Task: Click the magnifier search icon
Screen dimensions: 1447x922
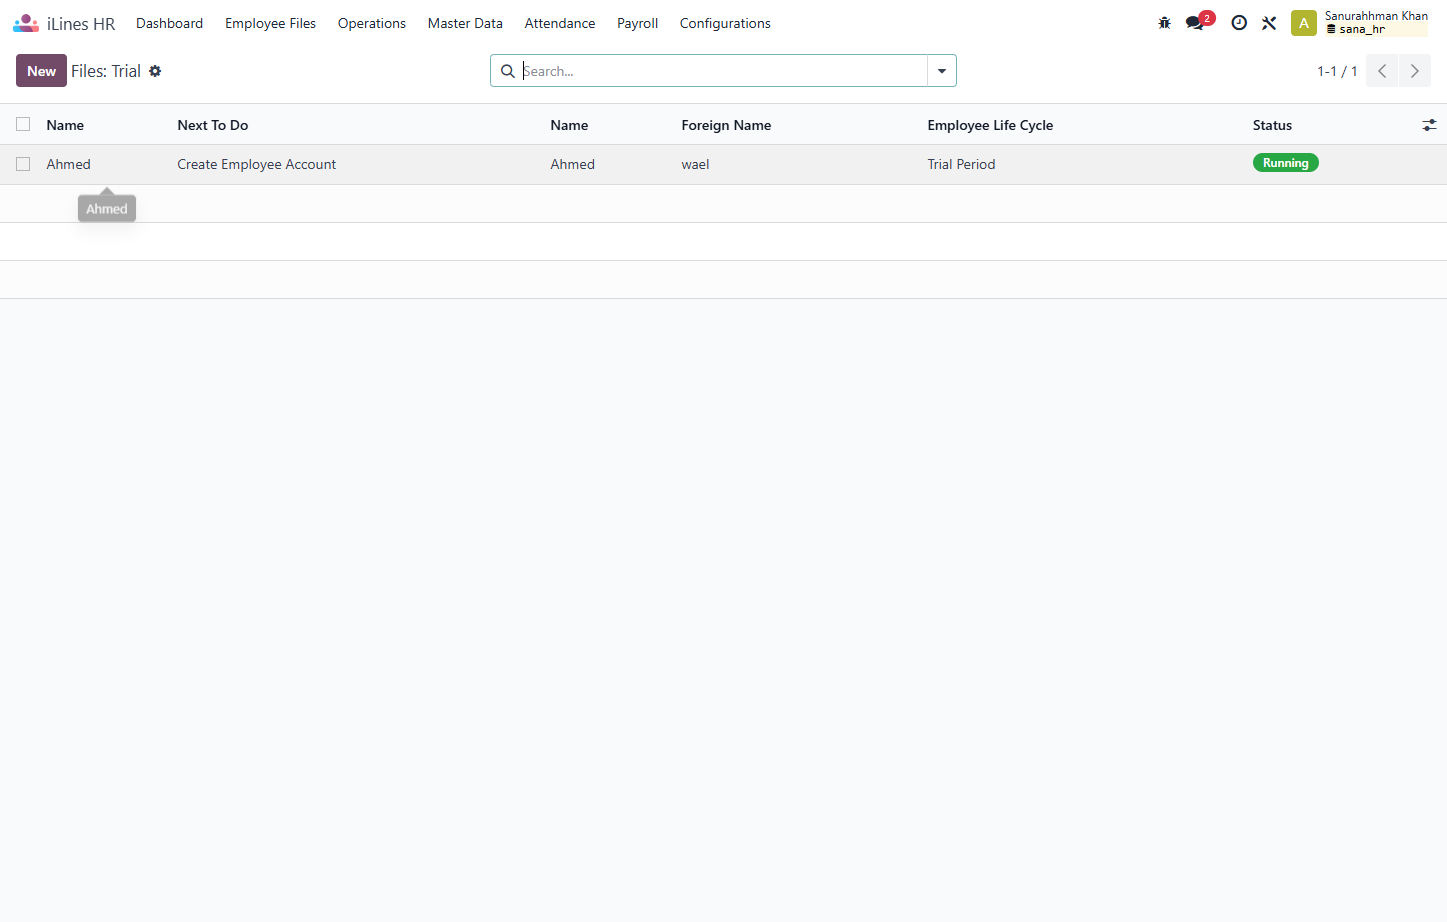Action: click(508, 71)
